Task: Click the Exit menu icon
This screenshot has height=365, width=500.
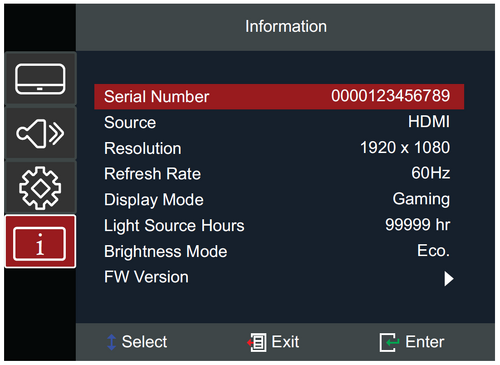Action: (x=257, y=342)
